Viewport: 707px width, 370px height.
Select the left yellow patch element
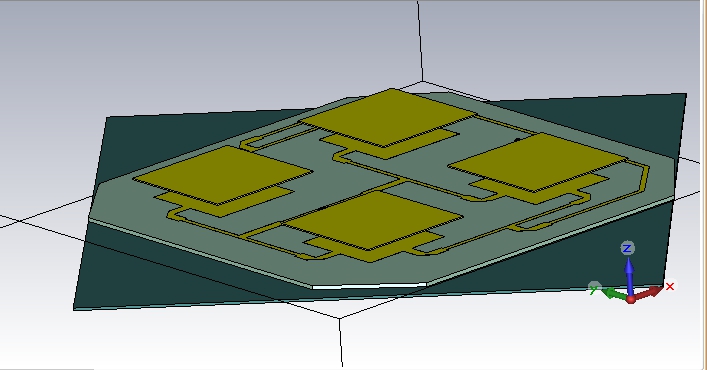pos(222,175)
